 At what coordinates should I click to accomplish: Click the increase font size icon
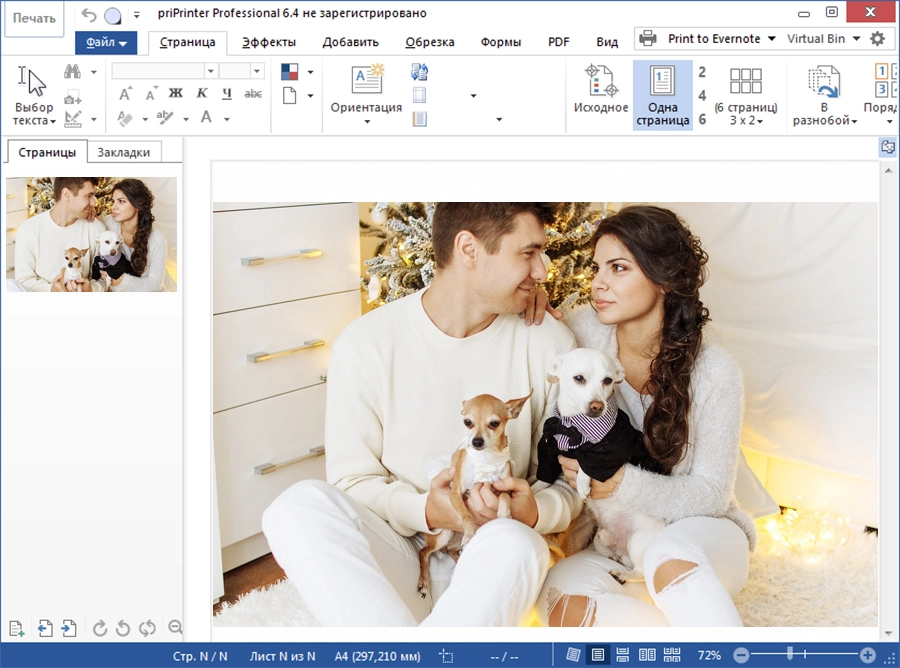click(125, 94)
